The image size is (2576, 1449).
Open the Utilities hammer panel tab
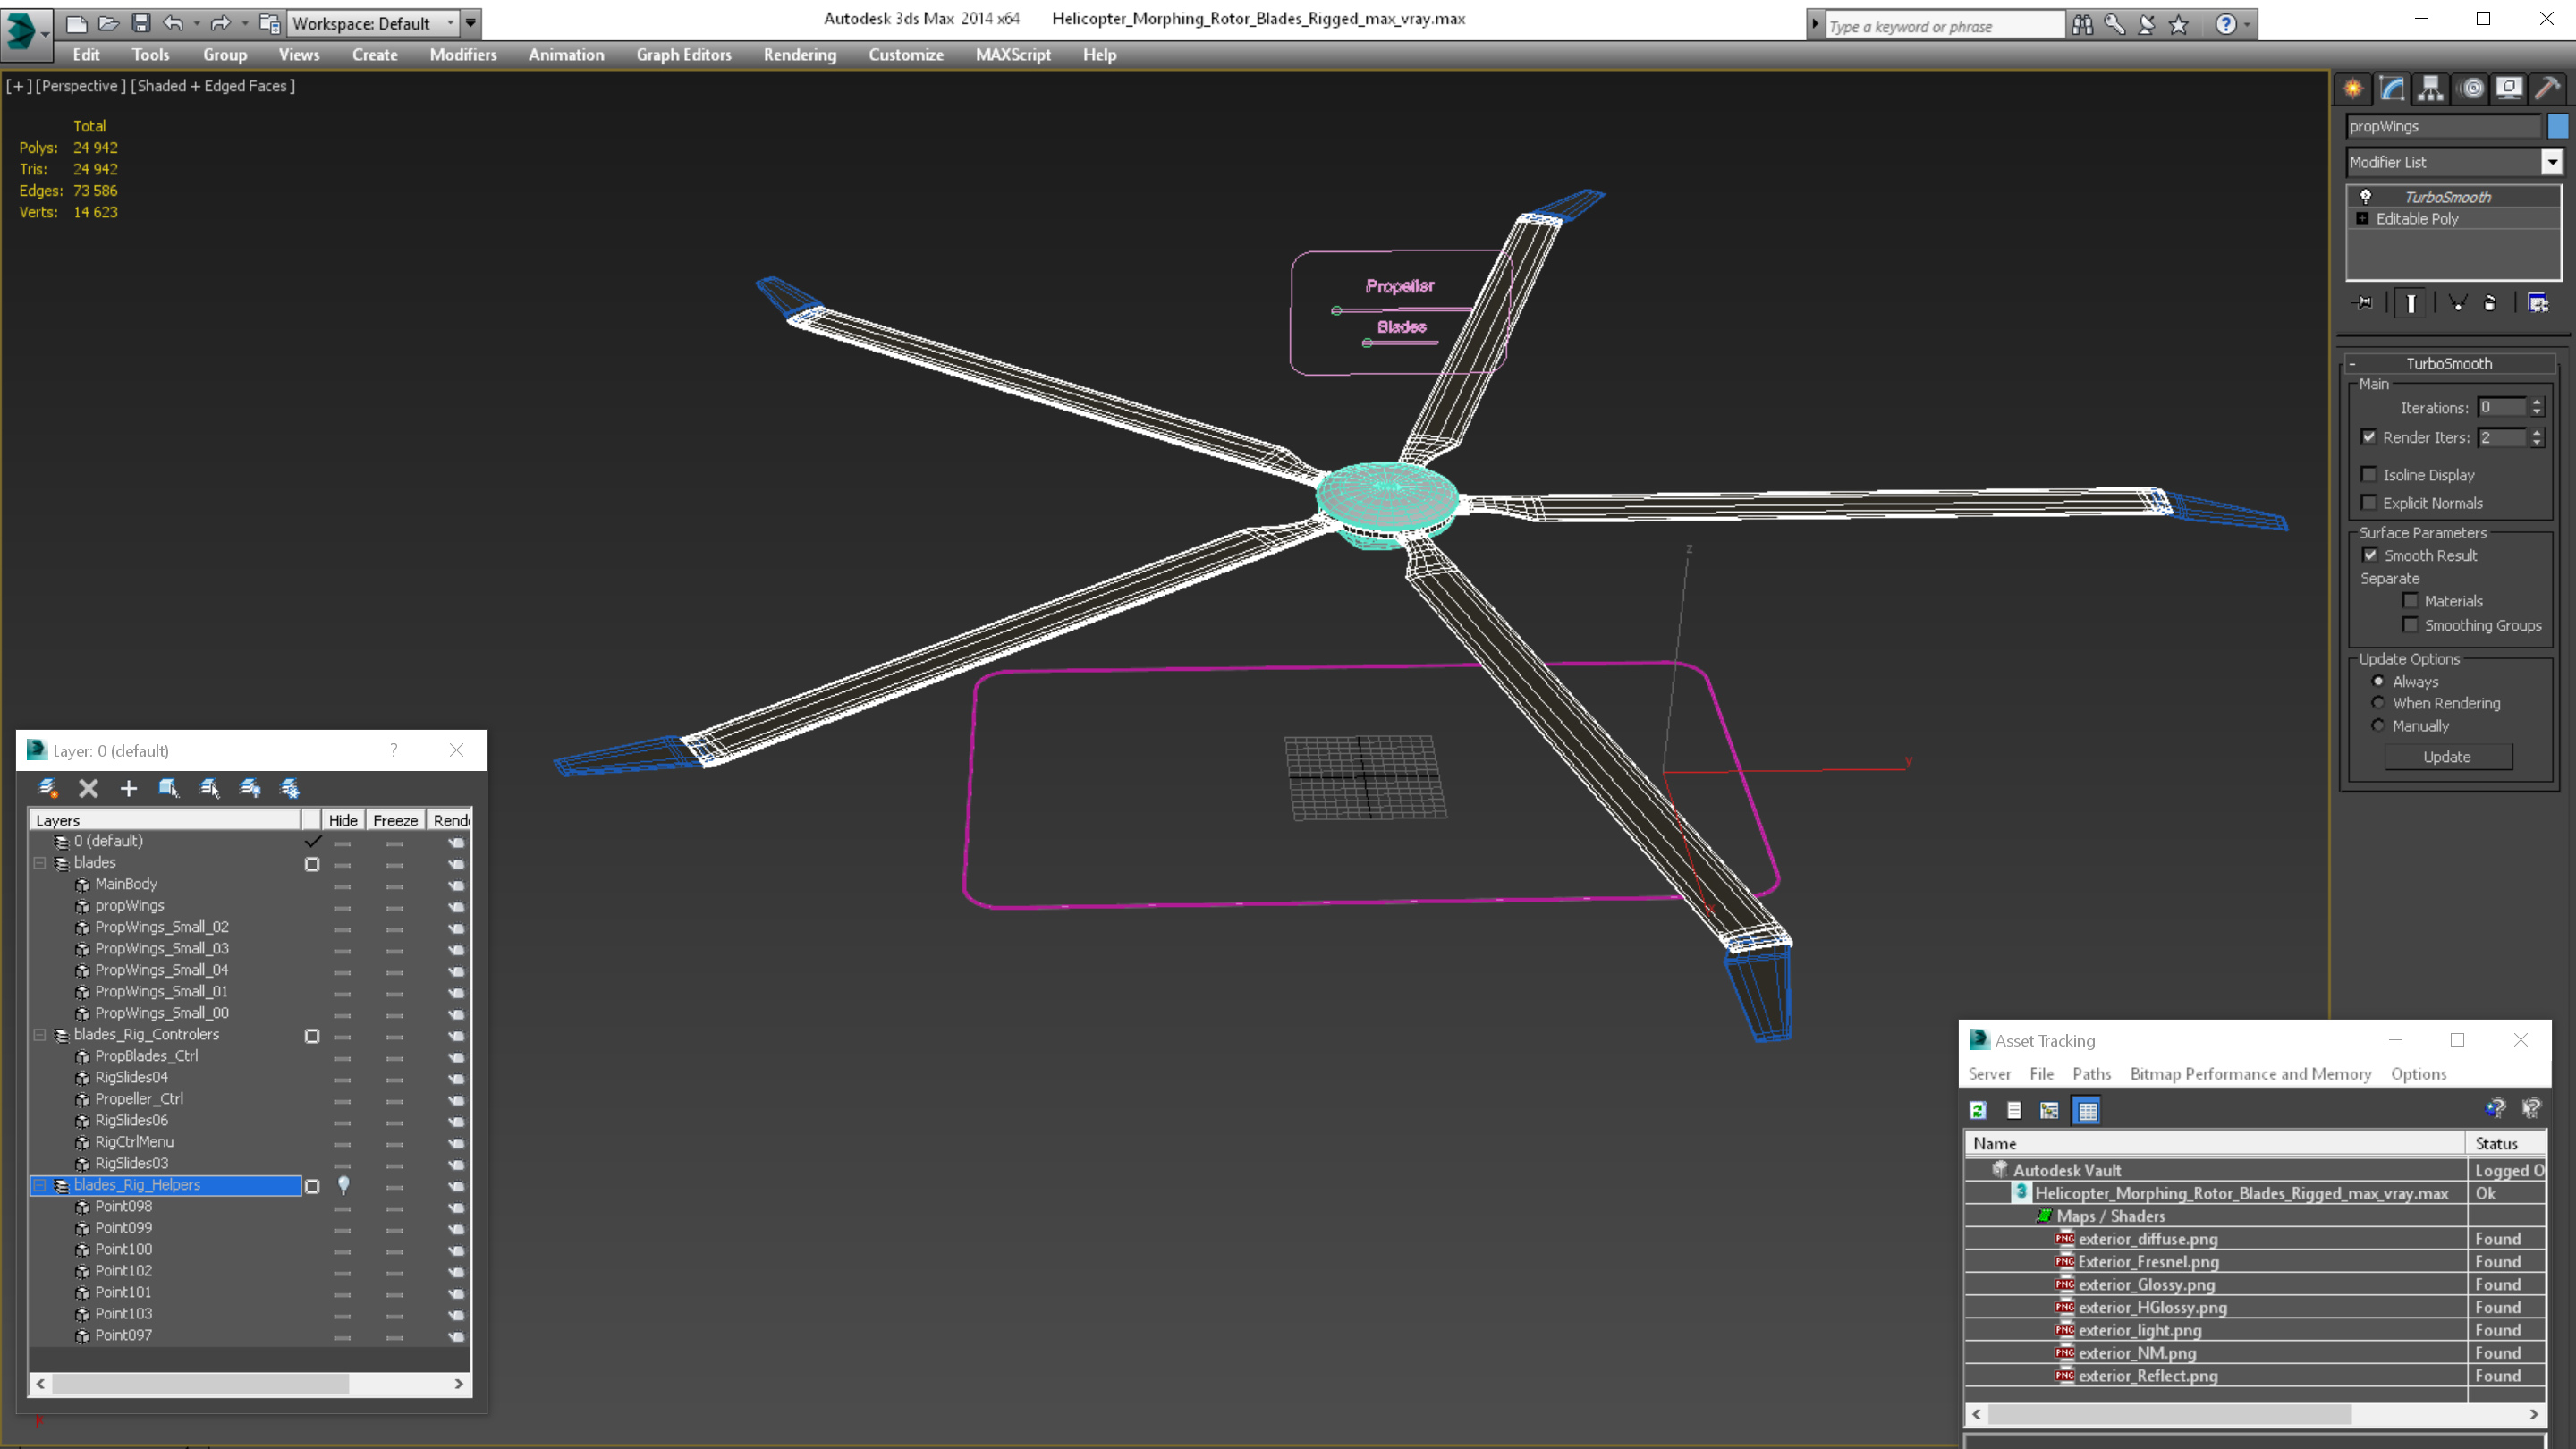point(2548,89)
